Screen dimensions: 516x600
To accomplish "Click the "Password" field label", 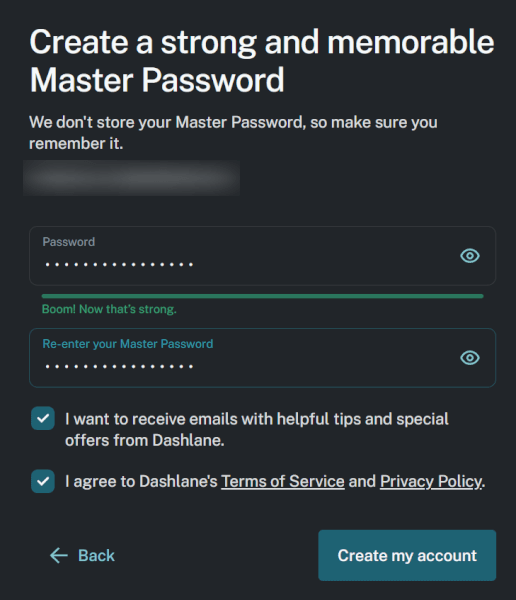I will (x=69, y=242).
